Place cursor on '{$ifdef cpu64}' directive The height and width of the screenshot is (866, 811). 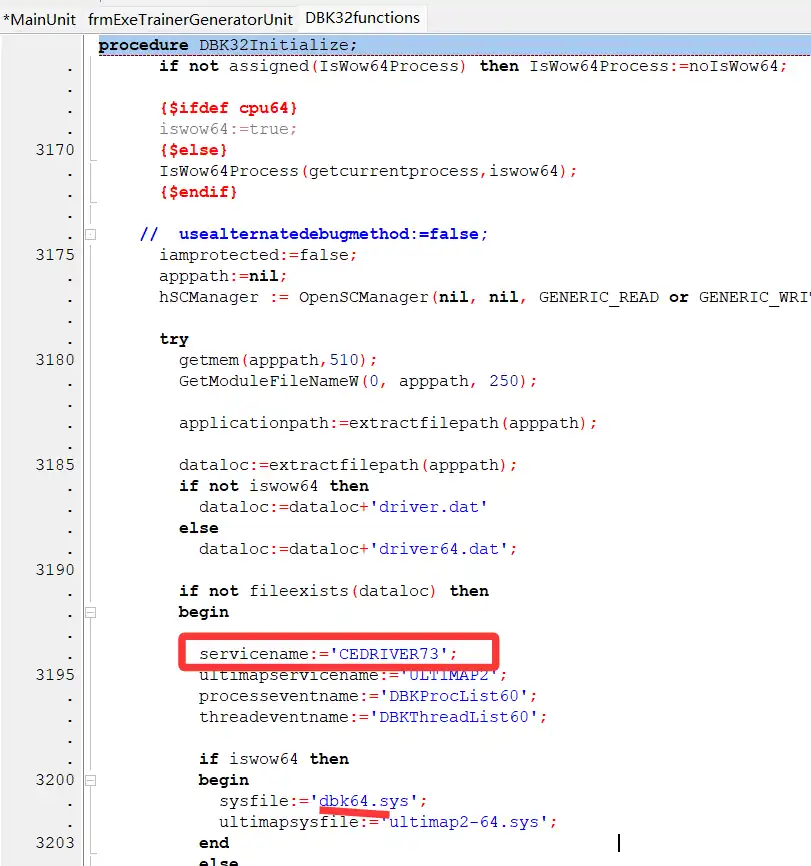[229, 108]
